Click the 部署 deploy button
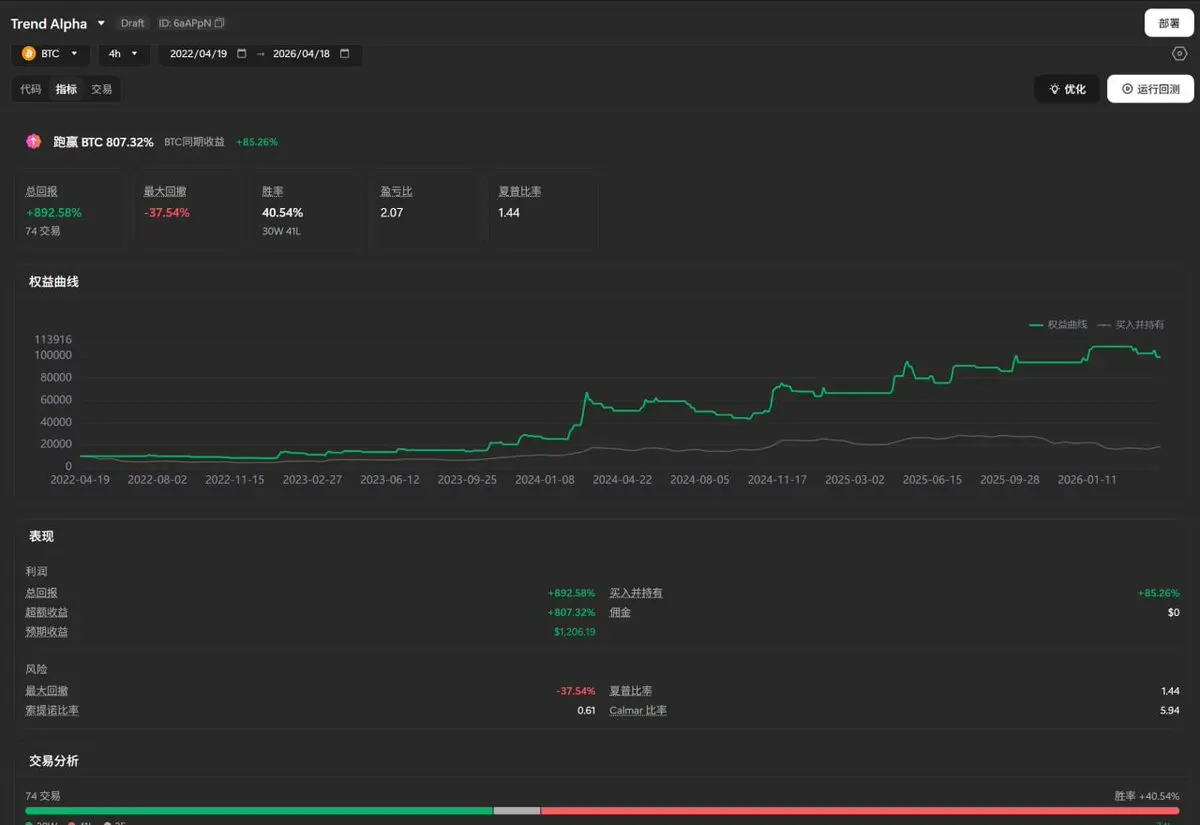The width and height of the screenshot is (1200, 825). (x=1168, y=23)
